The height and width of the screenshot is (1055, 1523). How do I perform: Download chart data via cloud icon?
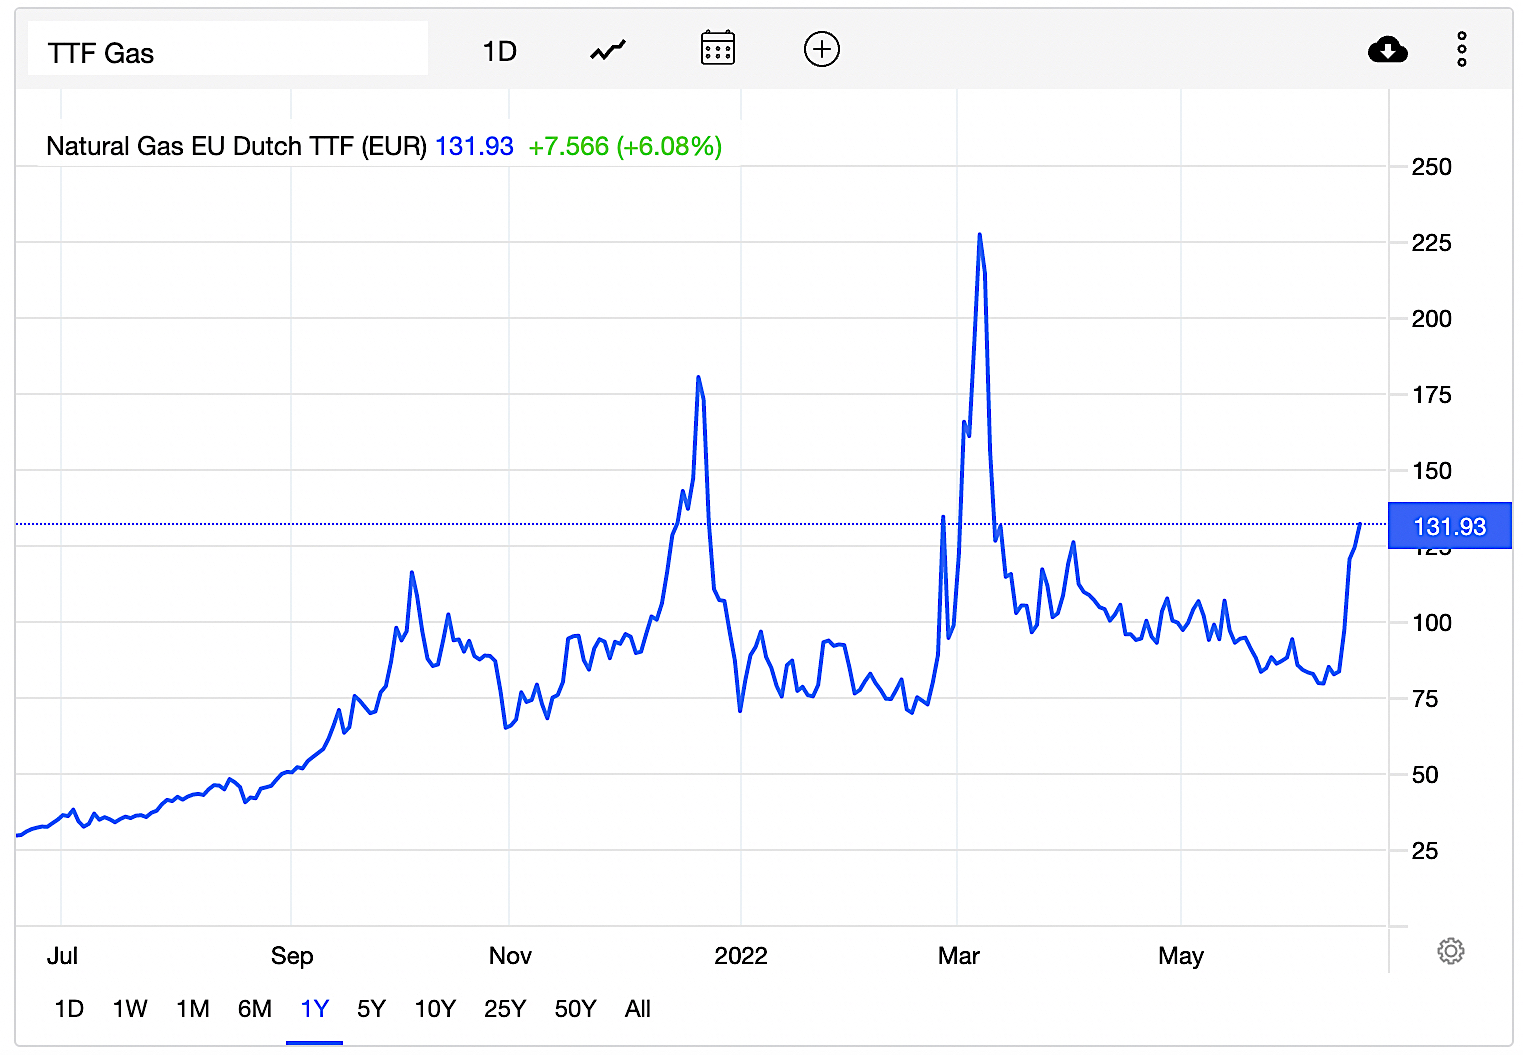(x=1387, y=49)
